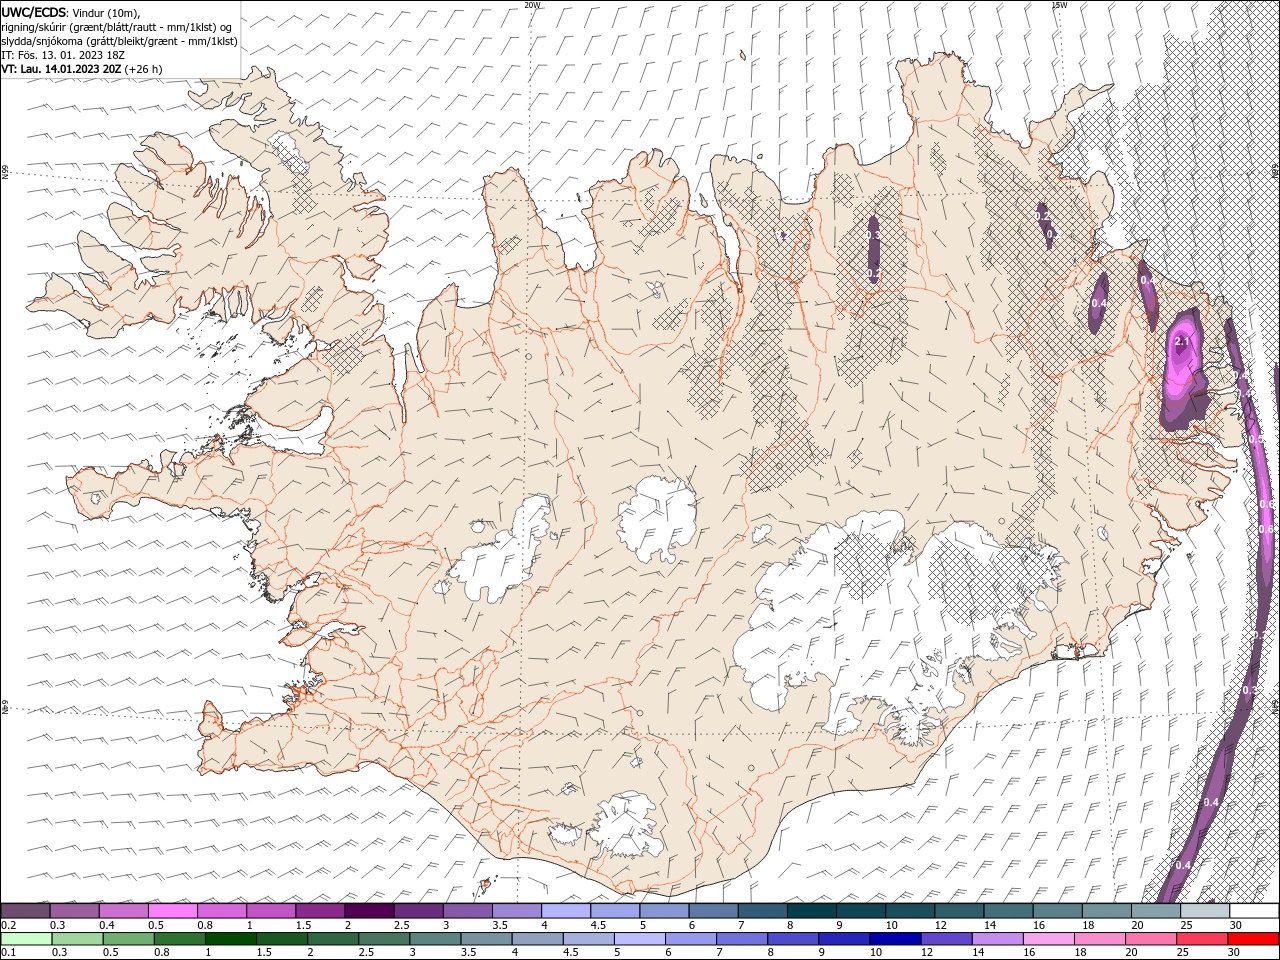
Task: Select the first 0.2 mauve swatch in top legend row
Action: (x=26, y=911)
